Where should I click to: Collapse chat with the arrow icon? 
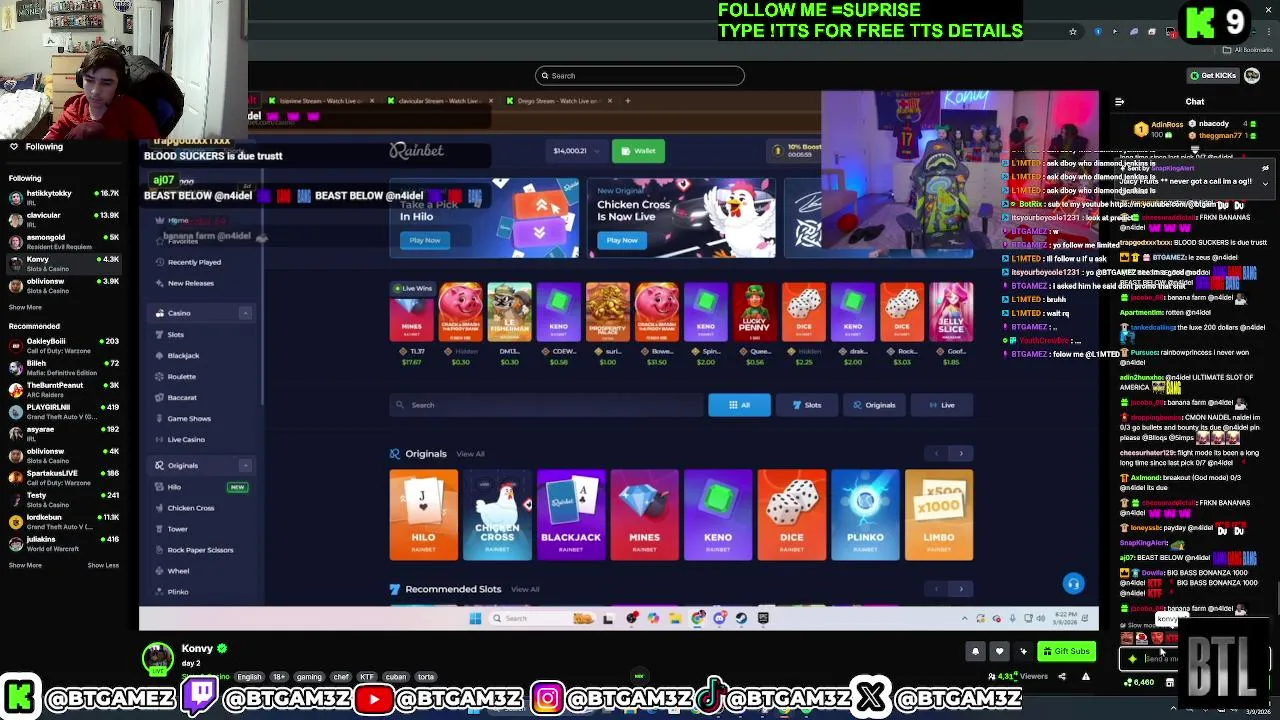click(x=1119, y=102)
